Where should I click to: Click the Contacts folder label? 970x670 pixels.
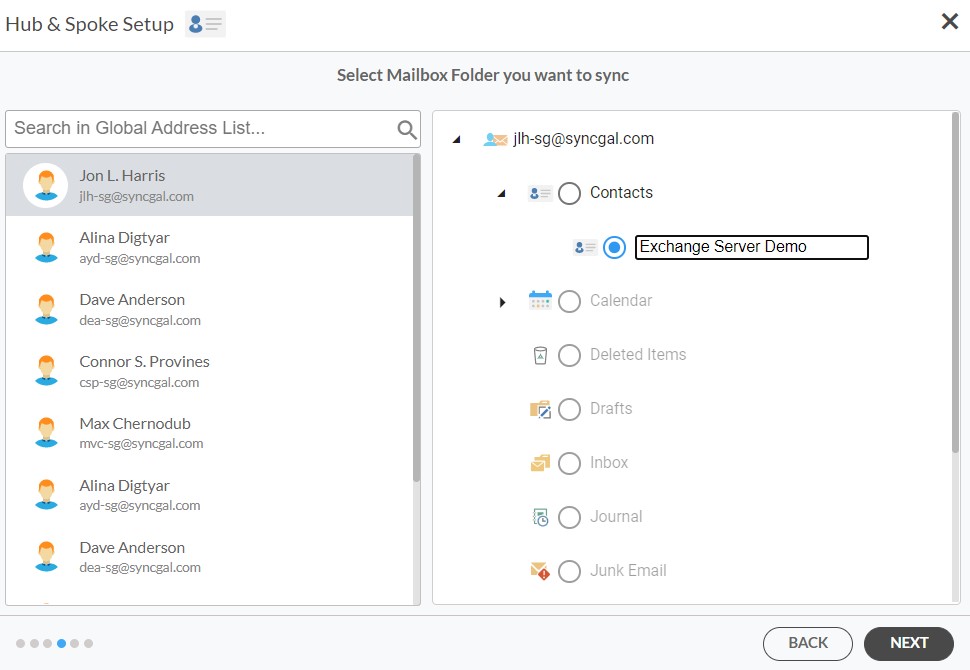click(621, 192)
